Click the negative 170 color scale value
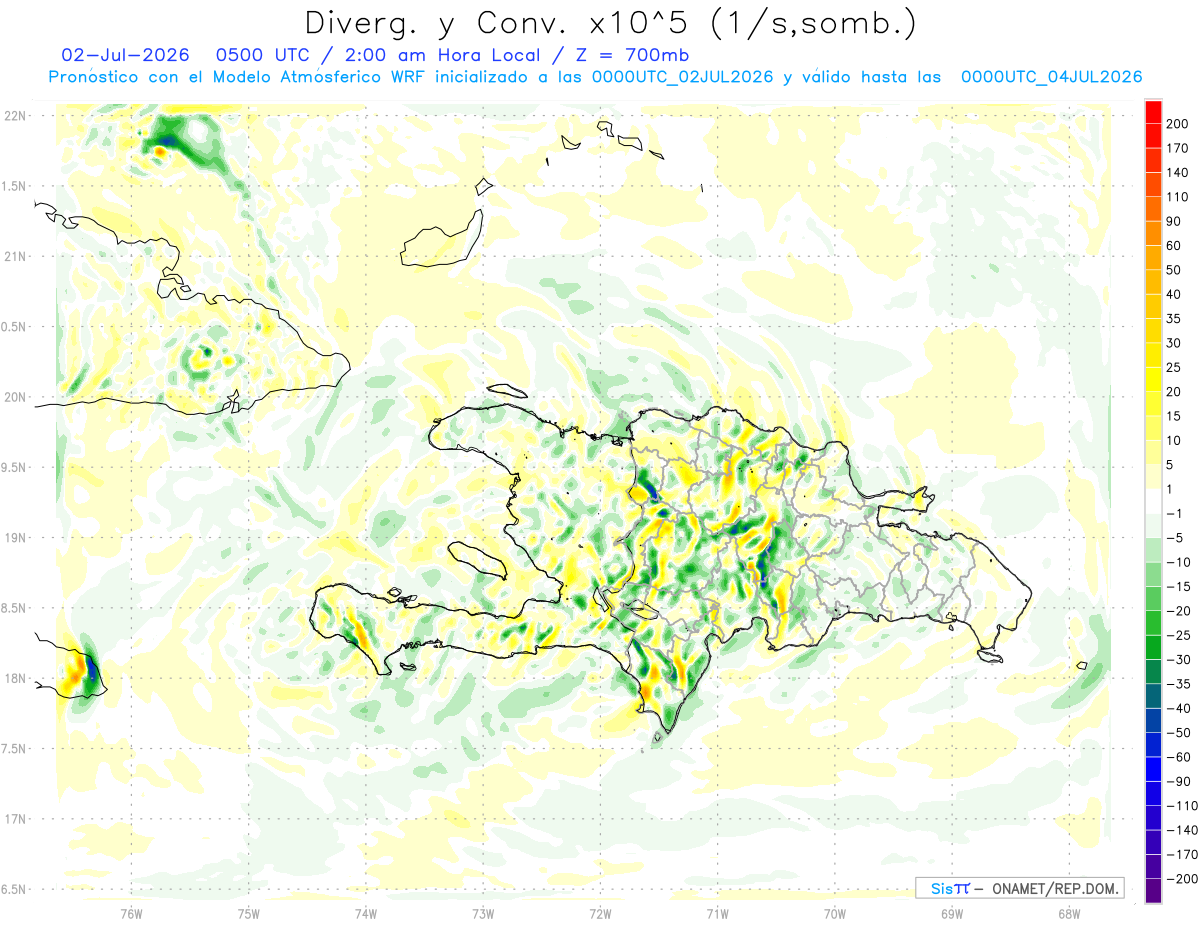Screen dimensions: 1200x927 (x=1182, y=855)
